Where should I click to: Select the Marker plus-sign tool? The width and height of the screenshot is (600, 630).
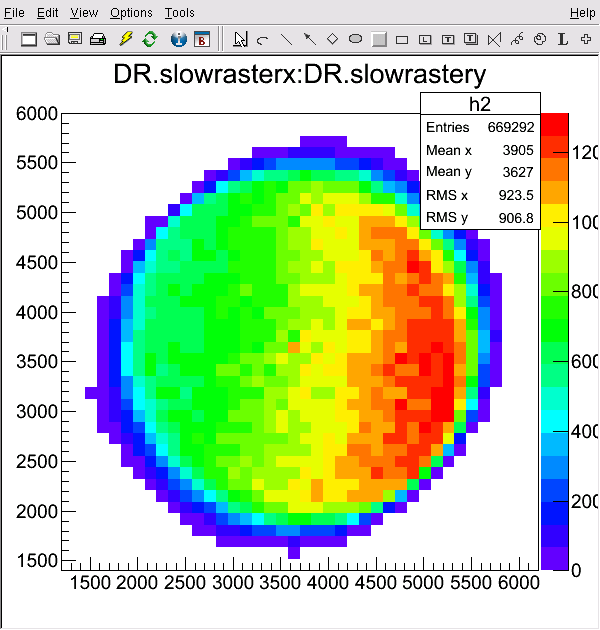point(586,39)
